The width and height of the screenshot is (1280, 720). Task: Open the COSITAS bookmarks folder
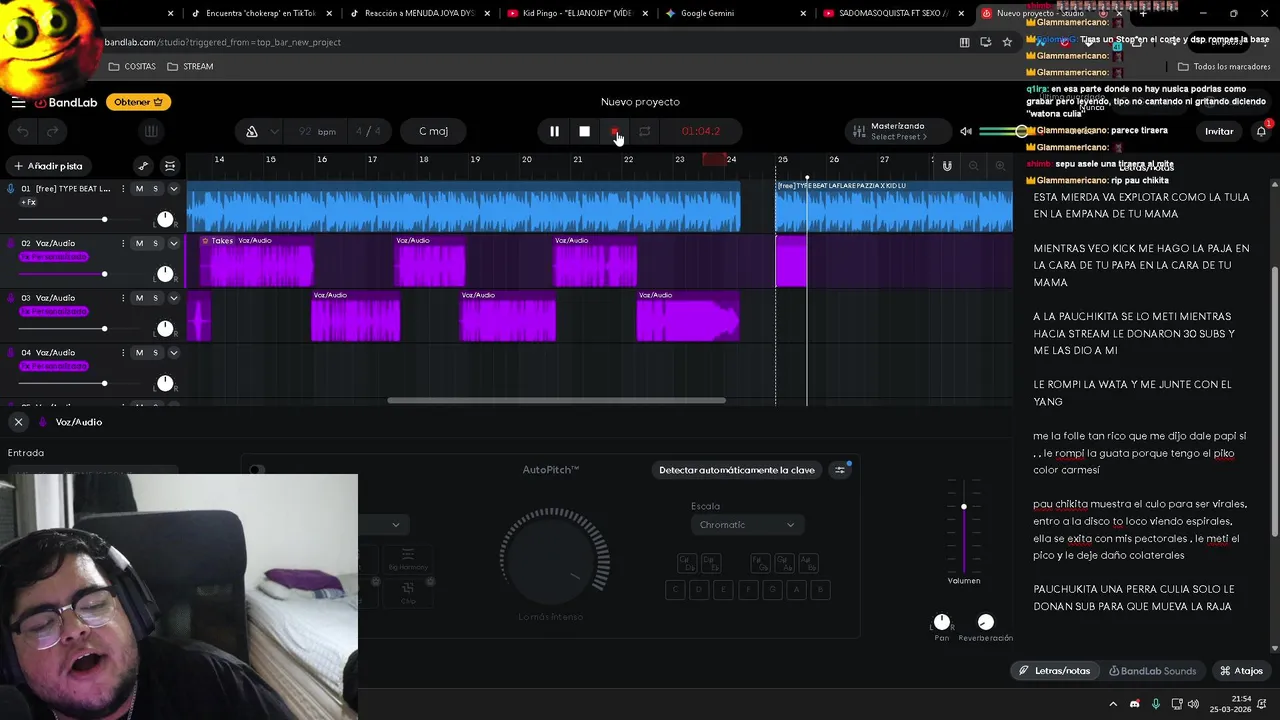point(132,66)
